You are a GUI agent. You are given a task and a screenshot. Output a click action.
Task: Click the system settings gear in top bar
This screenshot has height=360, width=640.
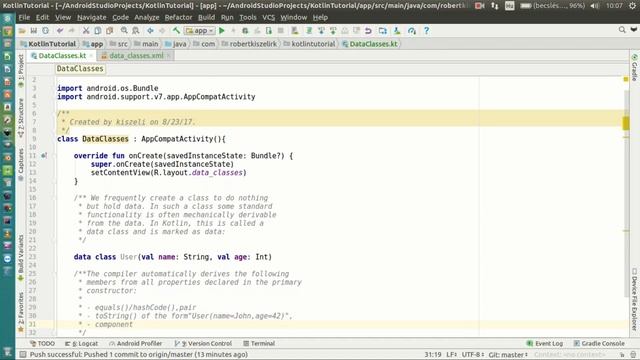coord(633,6)
